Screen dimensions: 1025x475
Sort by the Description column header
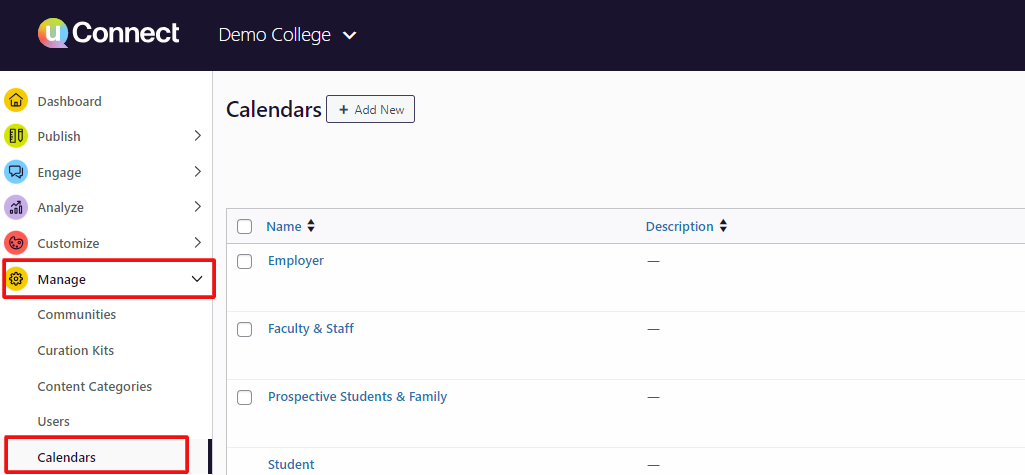tap(680, 227)
